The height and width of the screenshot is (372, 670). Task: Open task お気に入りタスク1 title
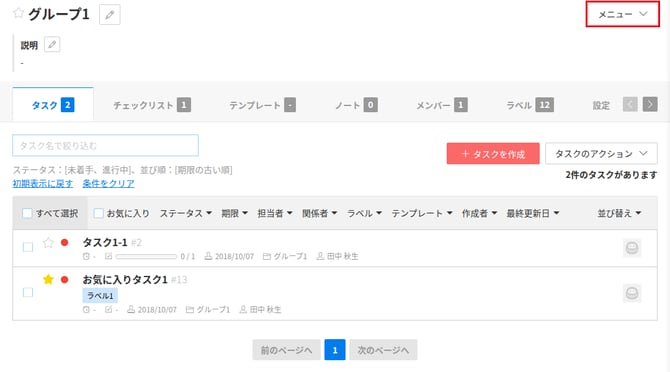point(125,280)
